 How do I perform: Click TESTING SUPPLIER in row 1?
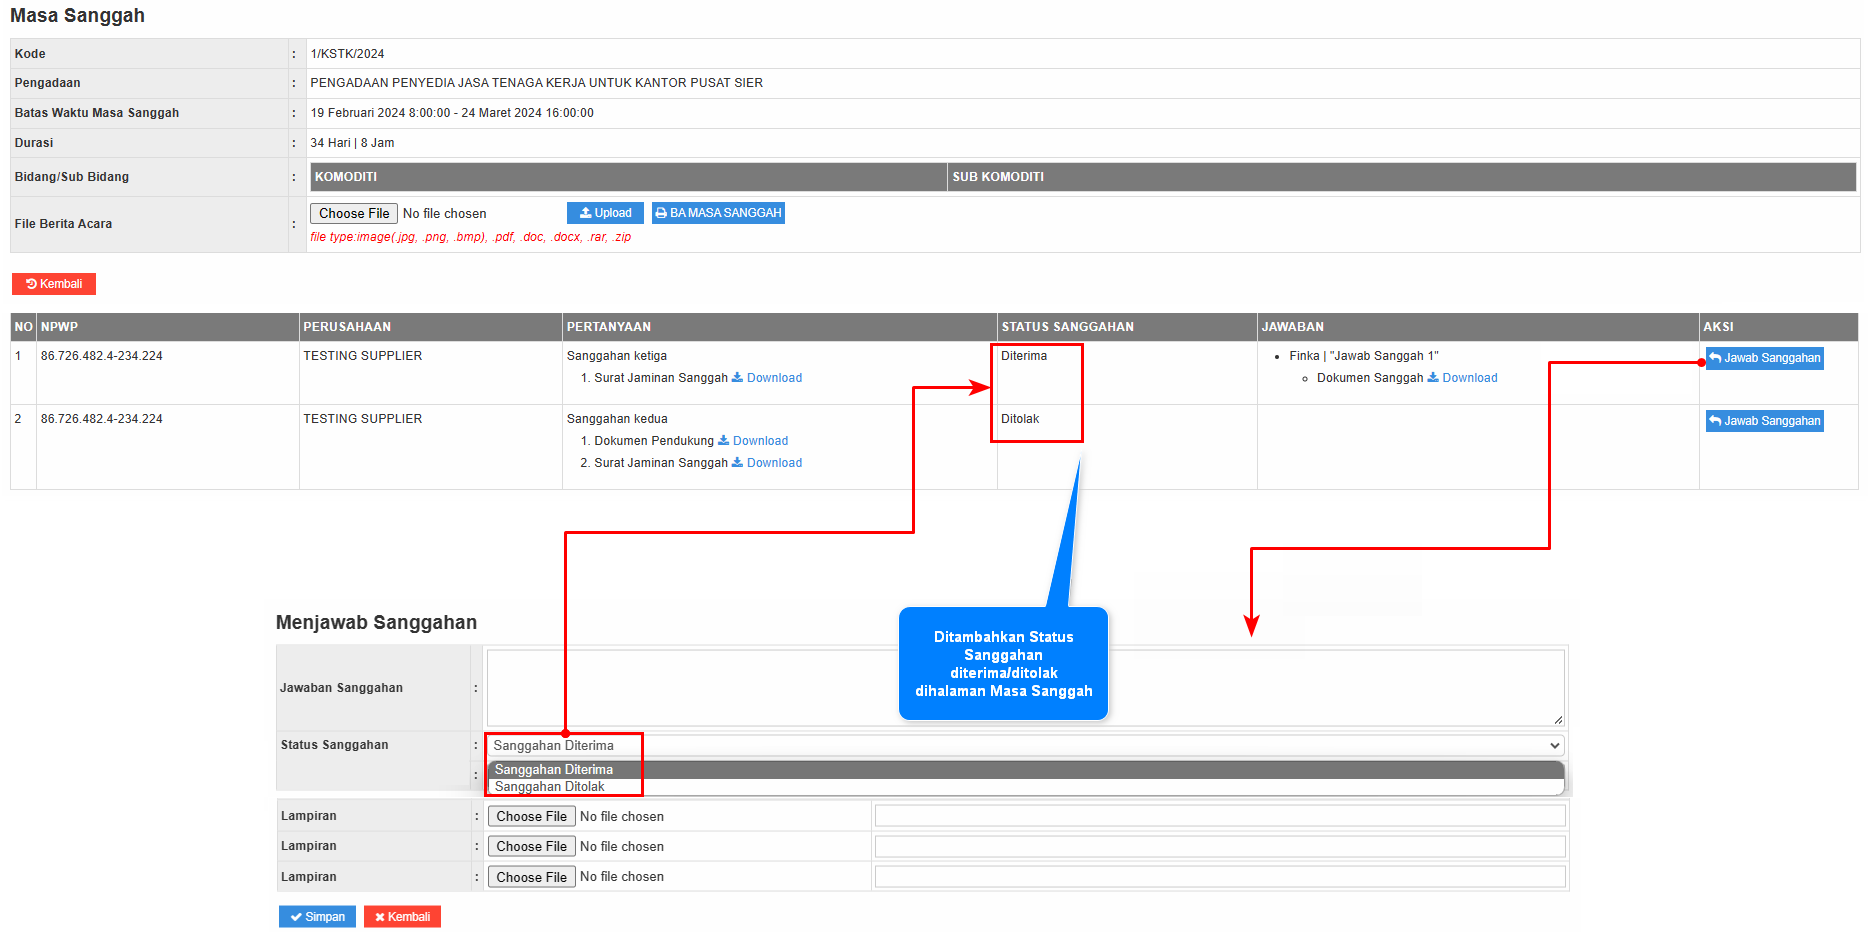(362, 356)
